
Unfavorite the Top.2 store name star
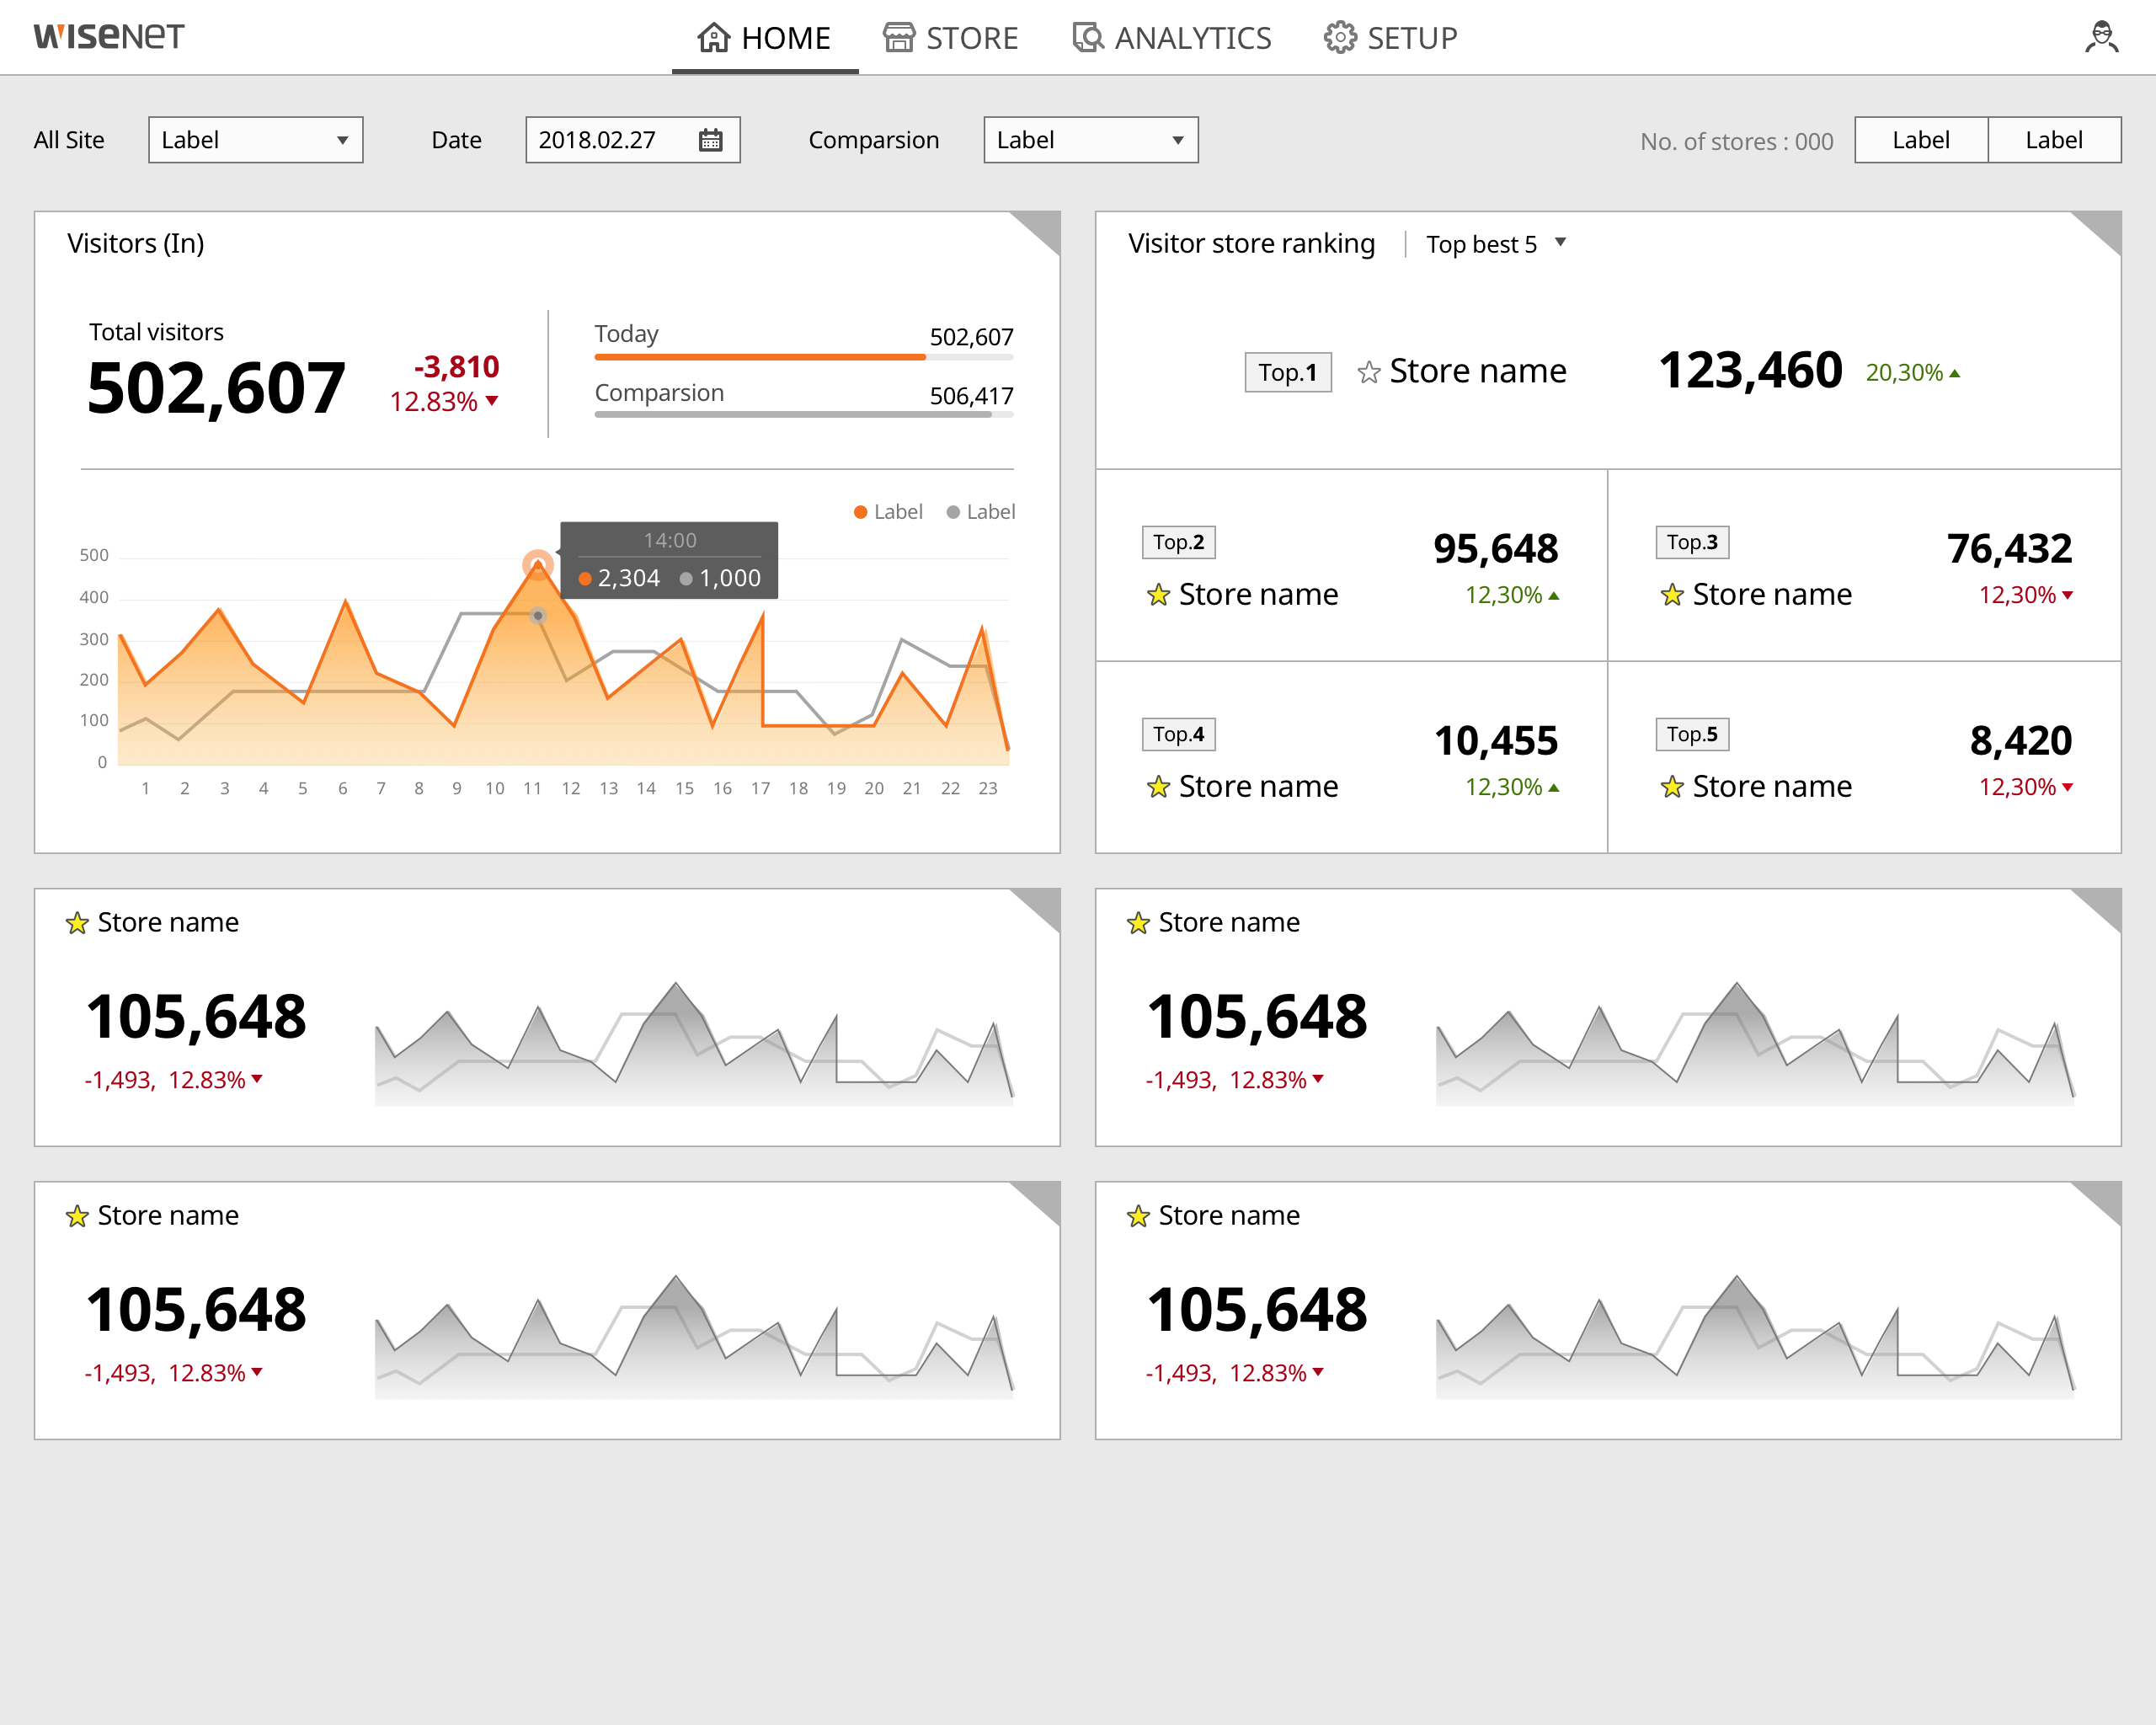pos(1158,594)
